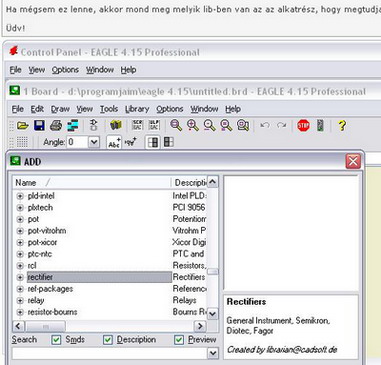Open the Library menu
The height and width of the screenshot is (365, 381).
coord(137,109)
